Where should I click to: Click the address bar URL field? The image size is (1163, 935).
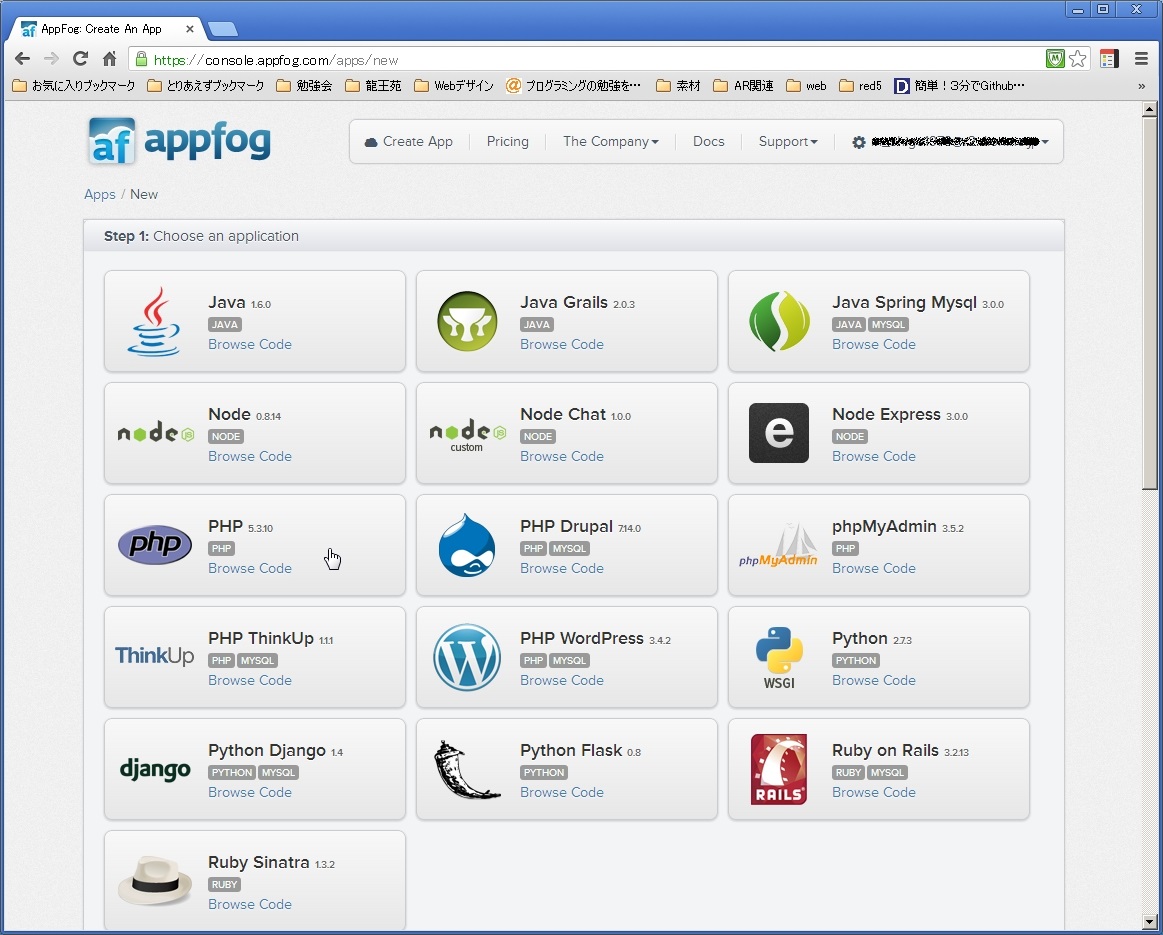pyautogui.click(x=586, y=59)
